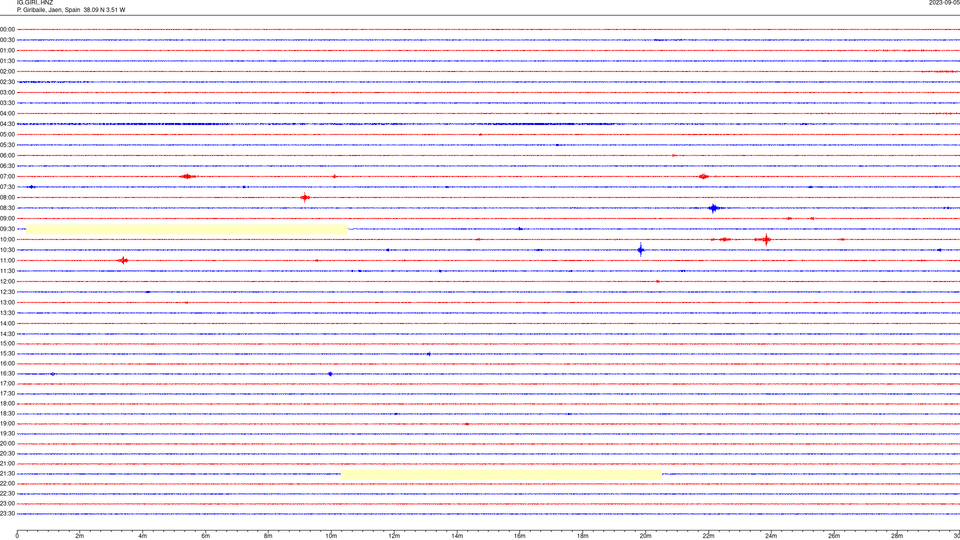Pick the 24m axis tick label
The height and width of the screenshot is (540, 960).
771,536
